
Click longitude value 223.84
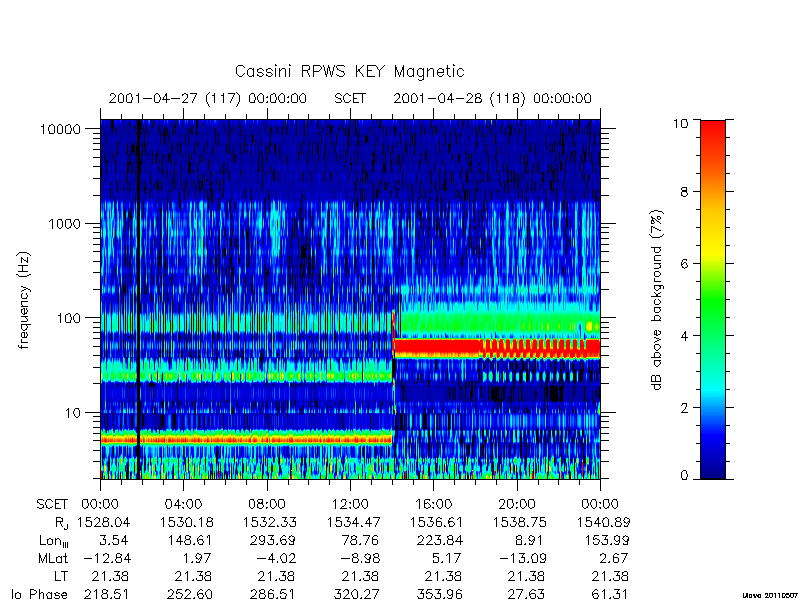tap(440, 540)
